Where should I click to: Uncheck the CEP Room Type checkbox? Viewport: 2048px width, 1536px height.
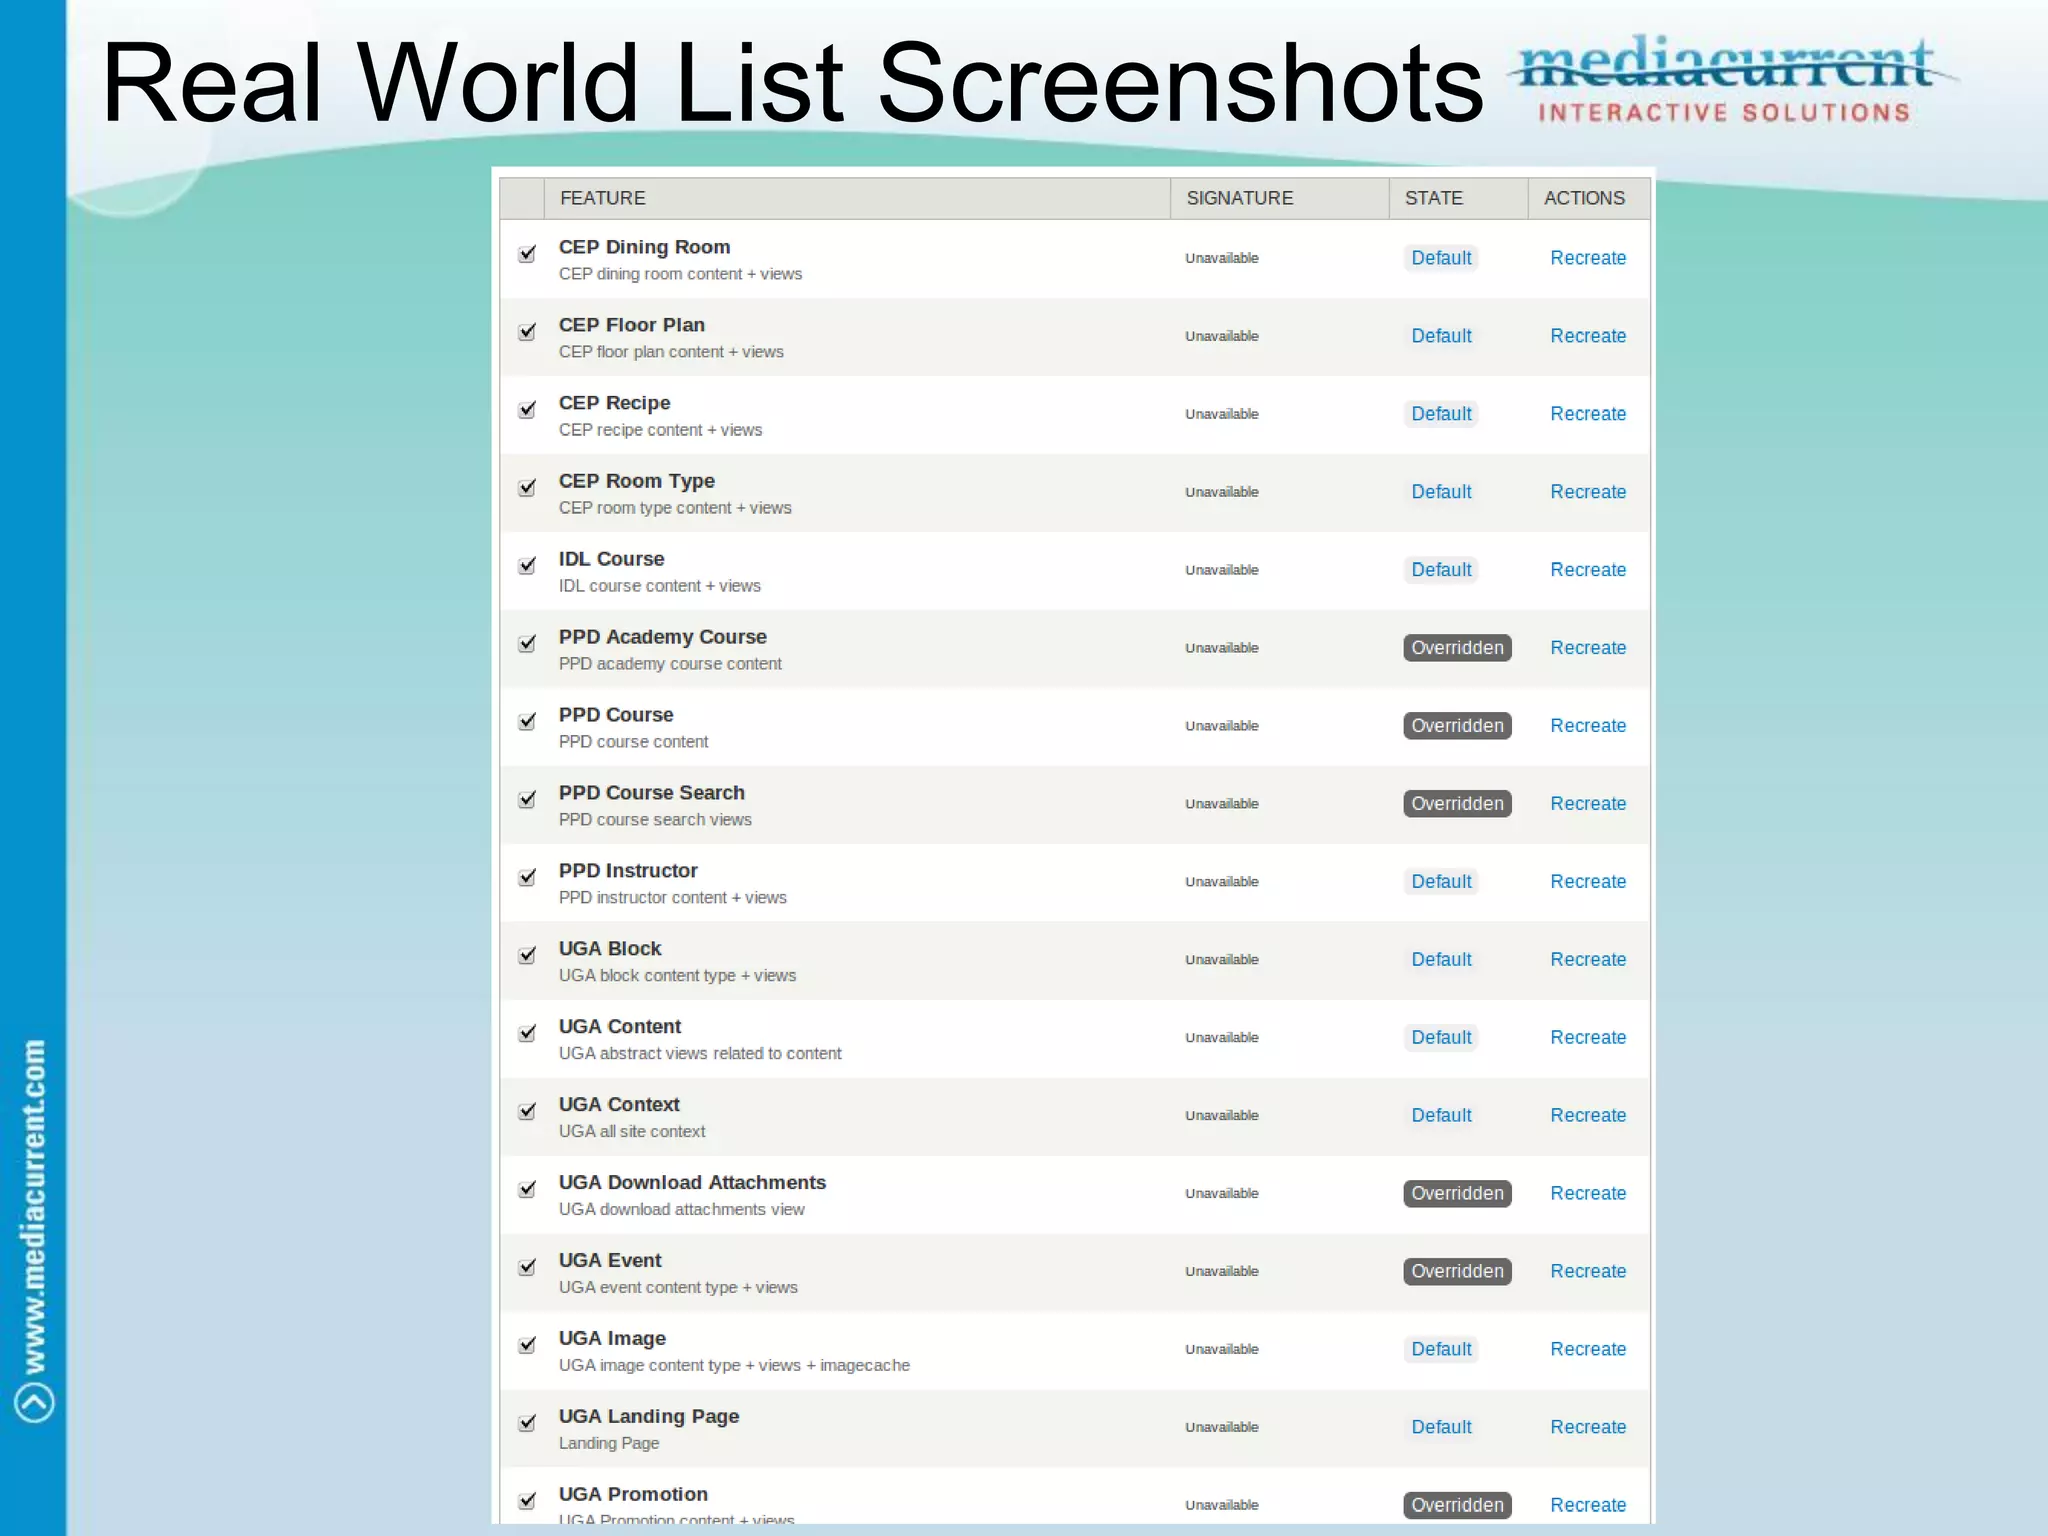coord(527,488)
